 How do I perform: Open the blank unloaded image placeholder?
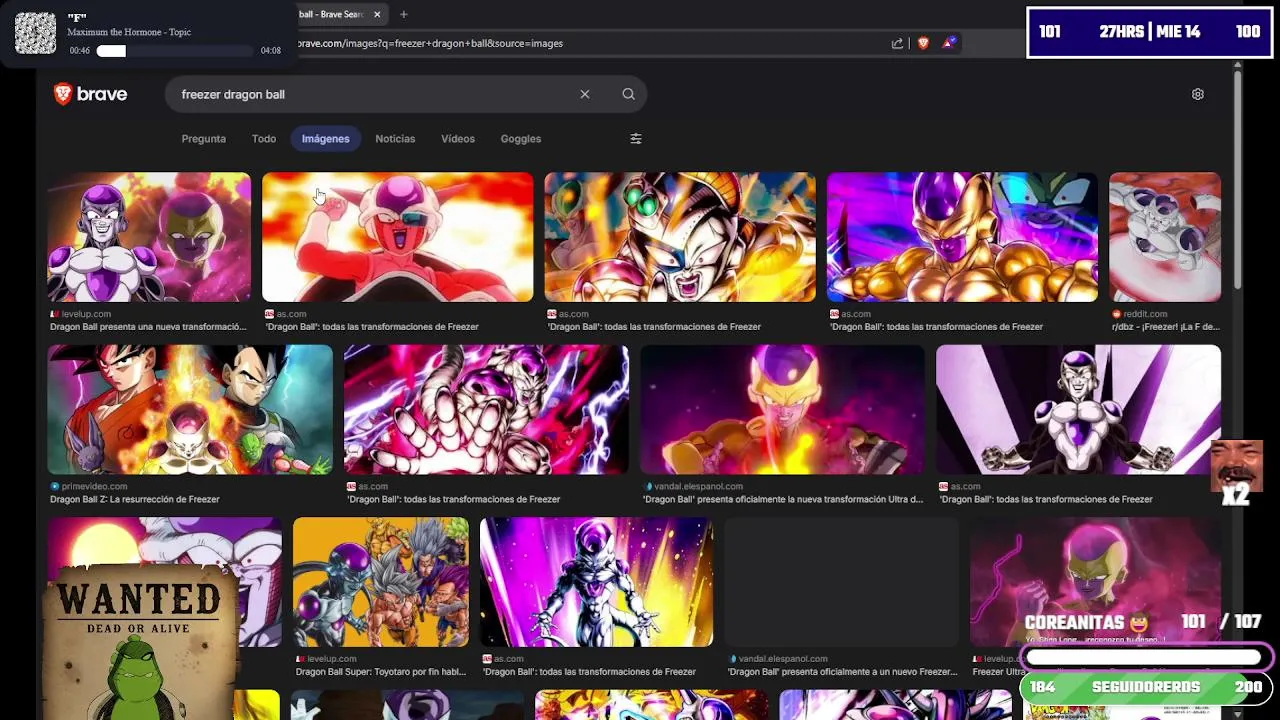pos(842,582)
